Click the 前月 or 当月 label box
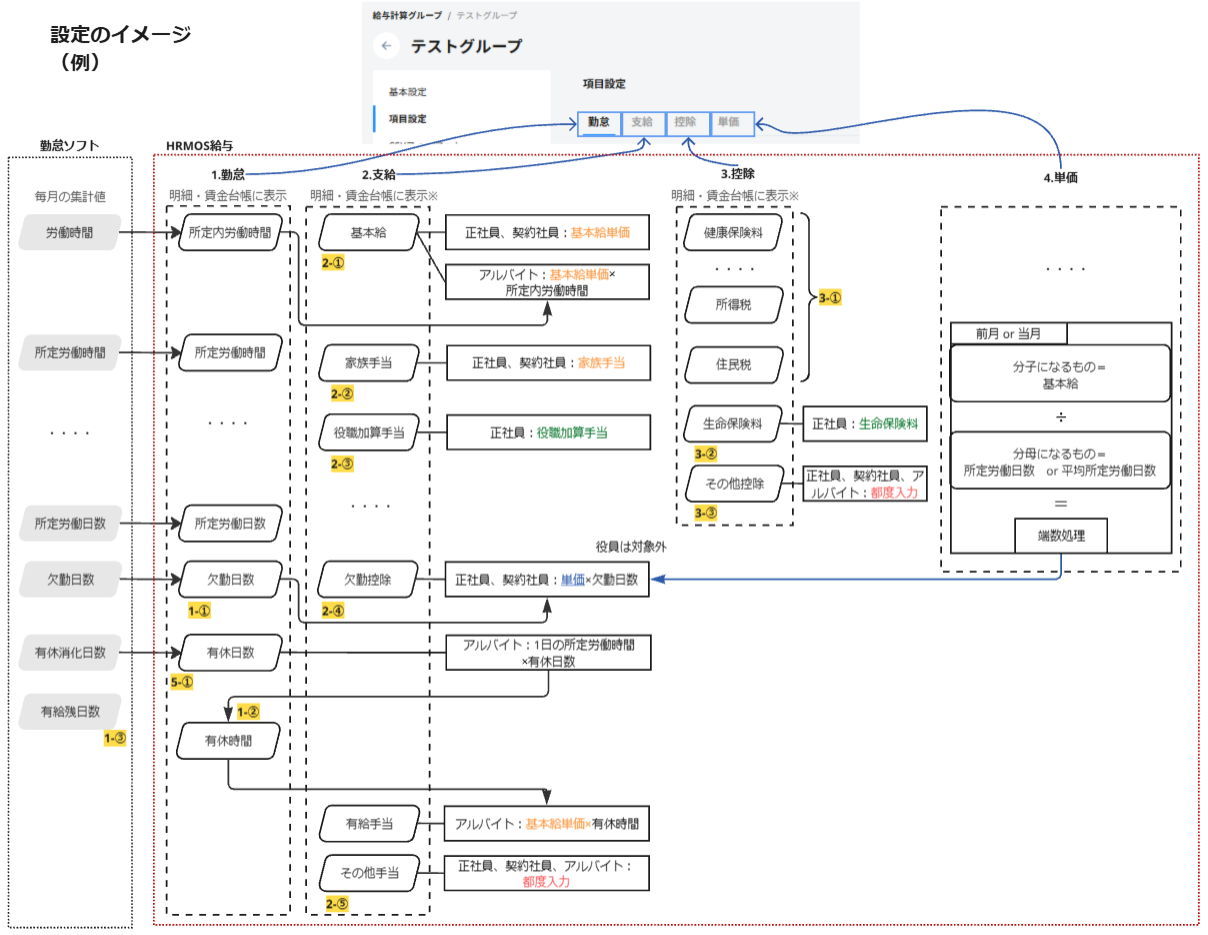The width and height of the screenshot is (1208, 935). 1008,334
